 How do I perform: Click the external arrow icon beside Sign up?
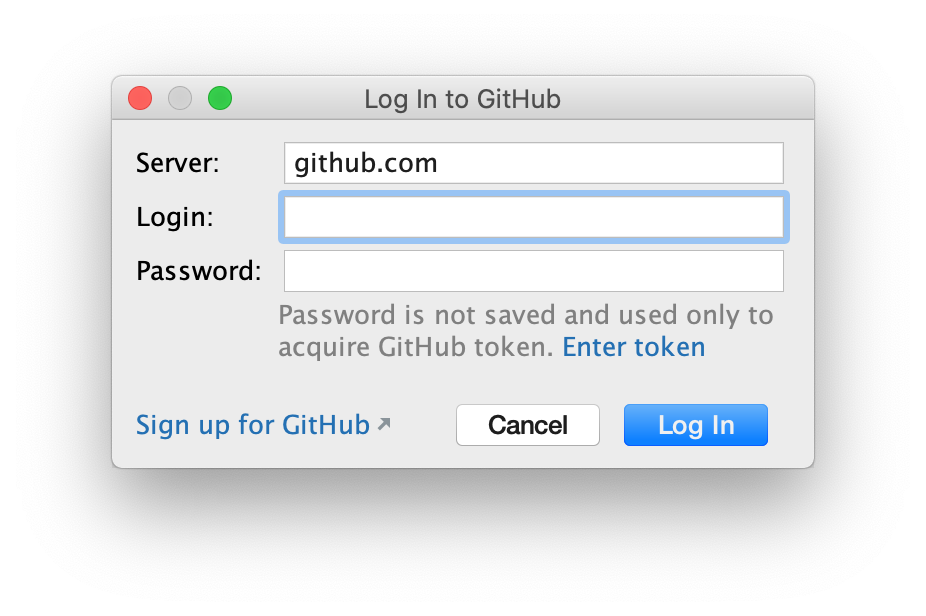pyautogui.click(x=384, y=424)
